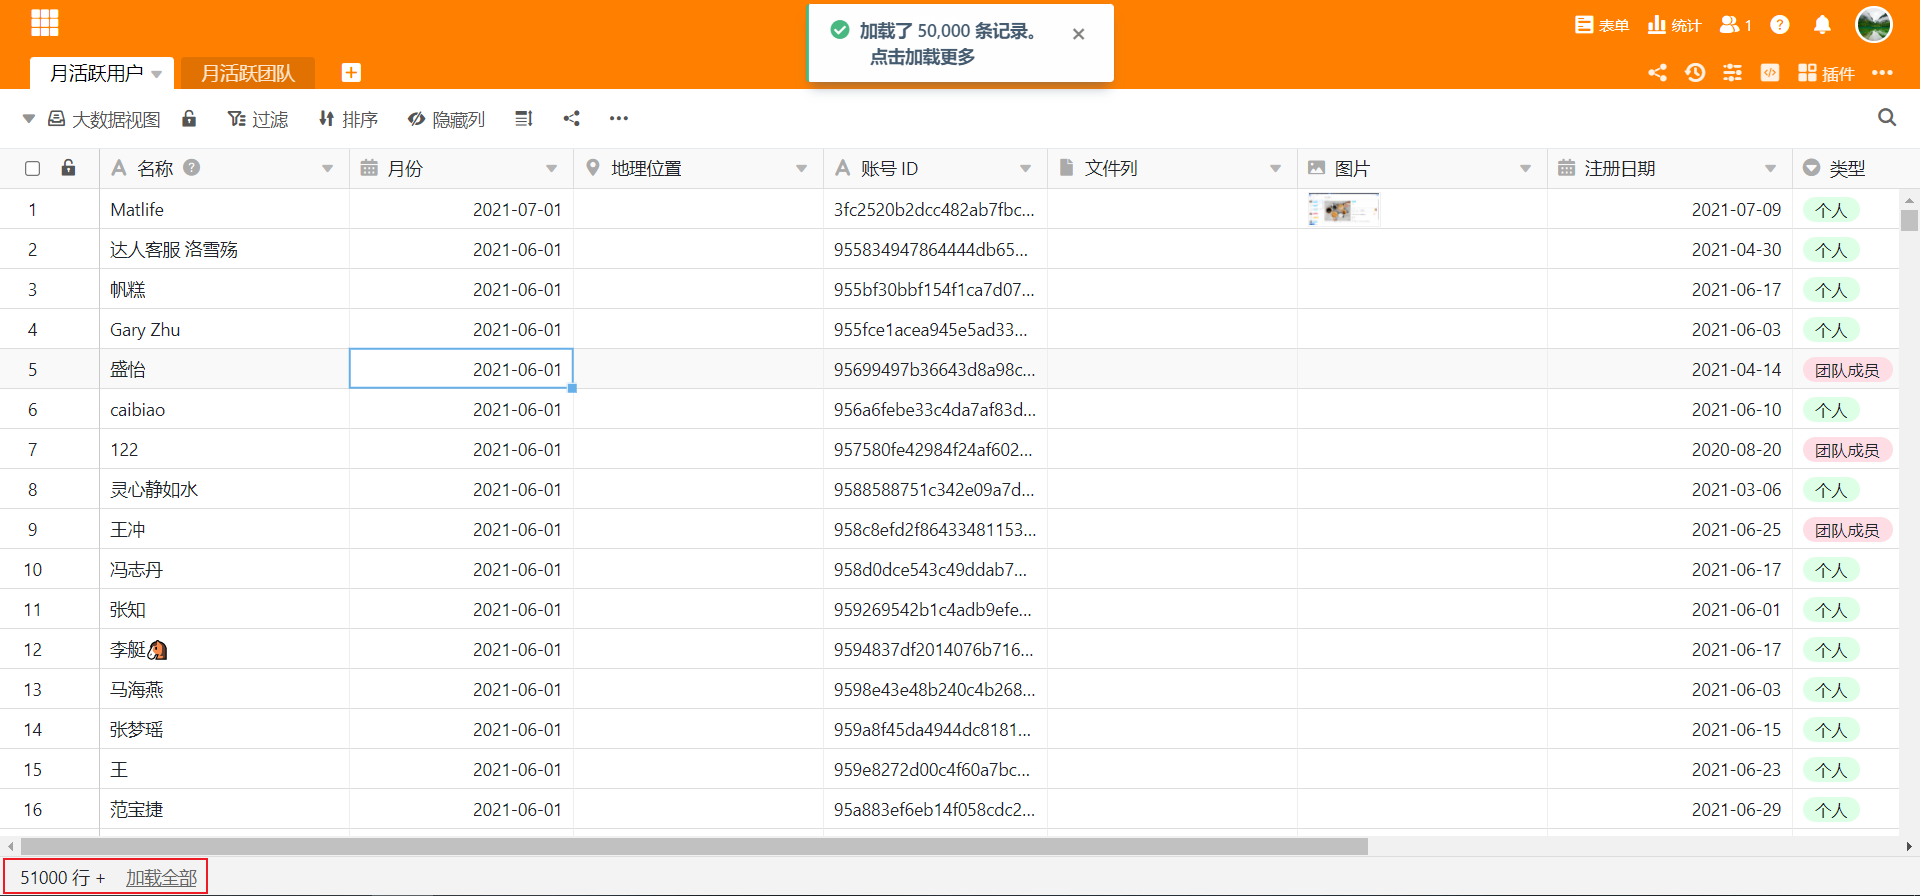Click the view lock icon next to 大数据视图
The width and height of the screenshot is (1920, 896).
pos(189,118)
